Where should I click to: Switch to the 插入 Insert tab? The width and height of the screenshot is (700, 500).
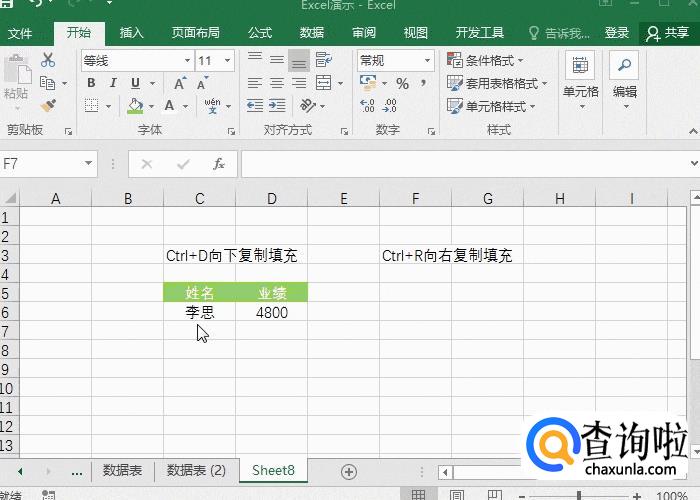coord(131,33)
